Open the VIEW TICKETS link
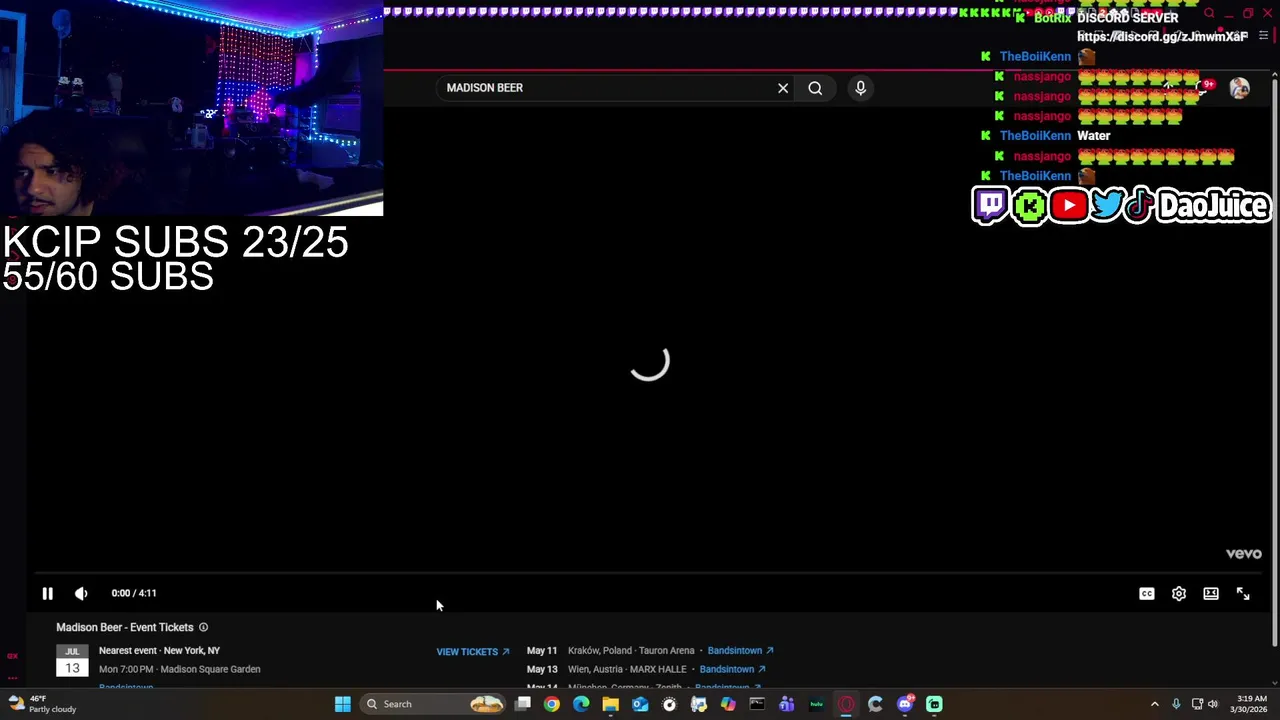 click(x=473, y=652)
